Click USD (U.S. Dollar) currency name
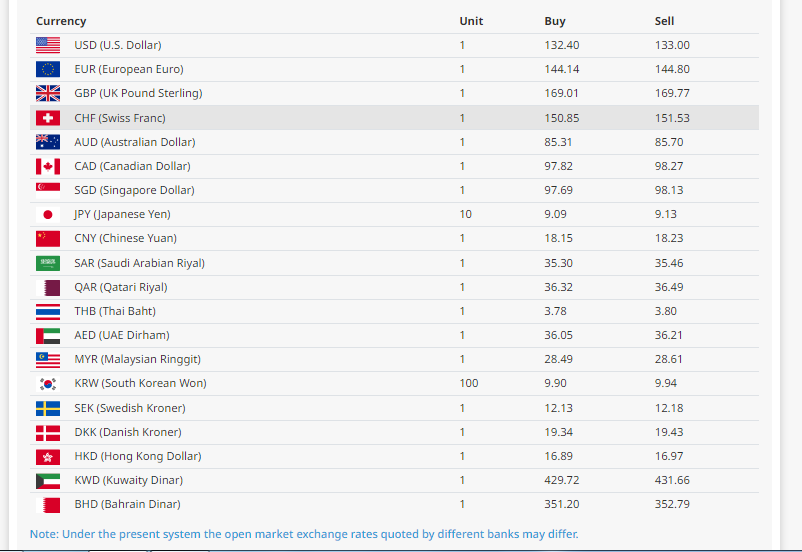The width and height of the screenshot is (802, 552). coord(117,45)
